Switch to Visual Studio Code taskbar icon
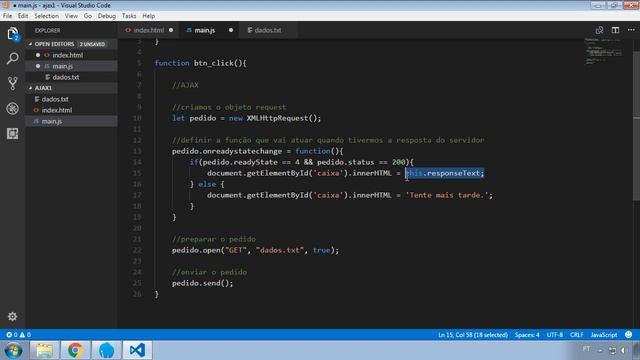Screen dimensions: 640x360 137,351
